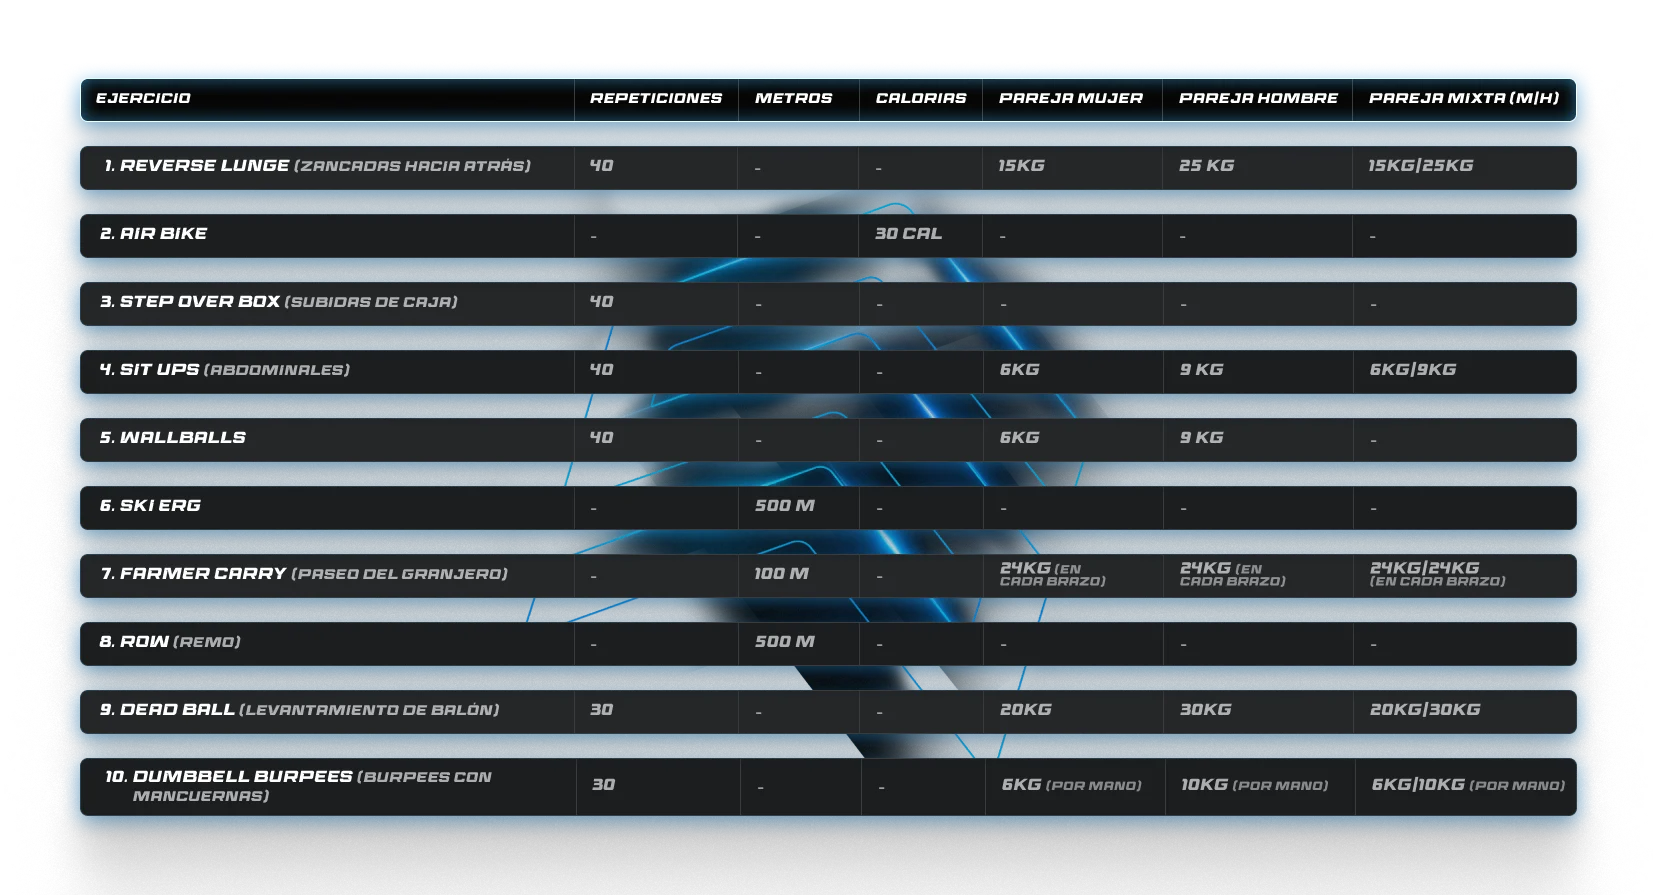
Task: Click the 30 repetitions in Dumbbell Burpees row
Action: point(603,785)
